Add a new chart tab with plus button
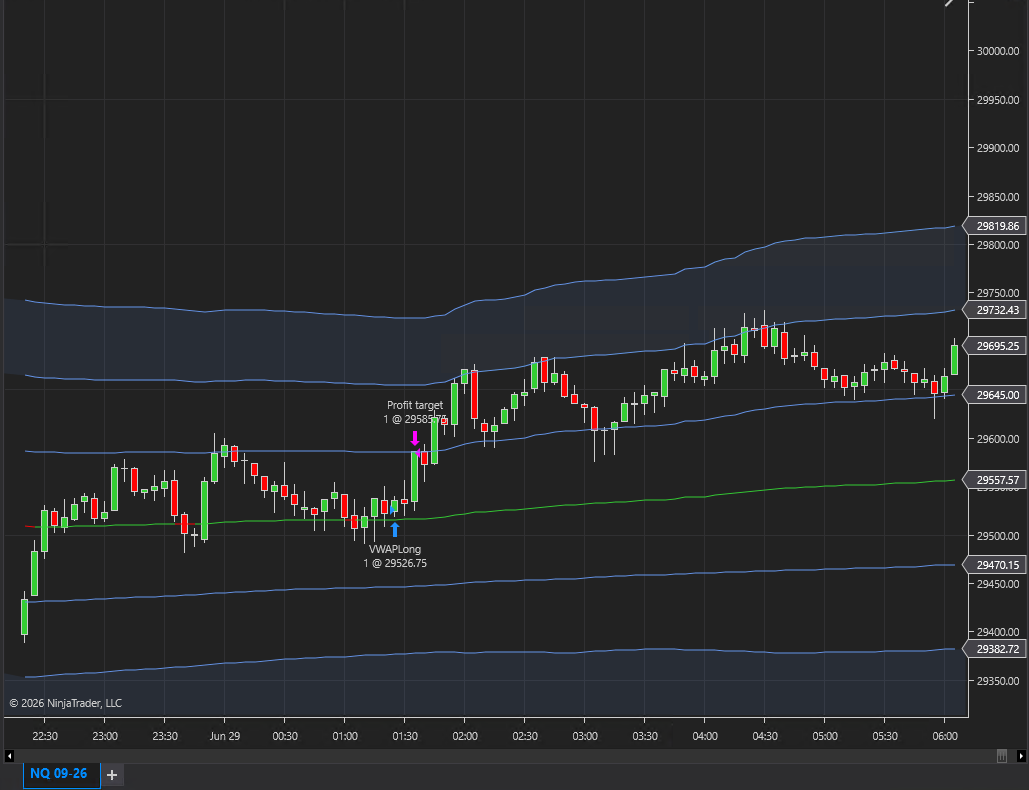 (x=112, y=775)
